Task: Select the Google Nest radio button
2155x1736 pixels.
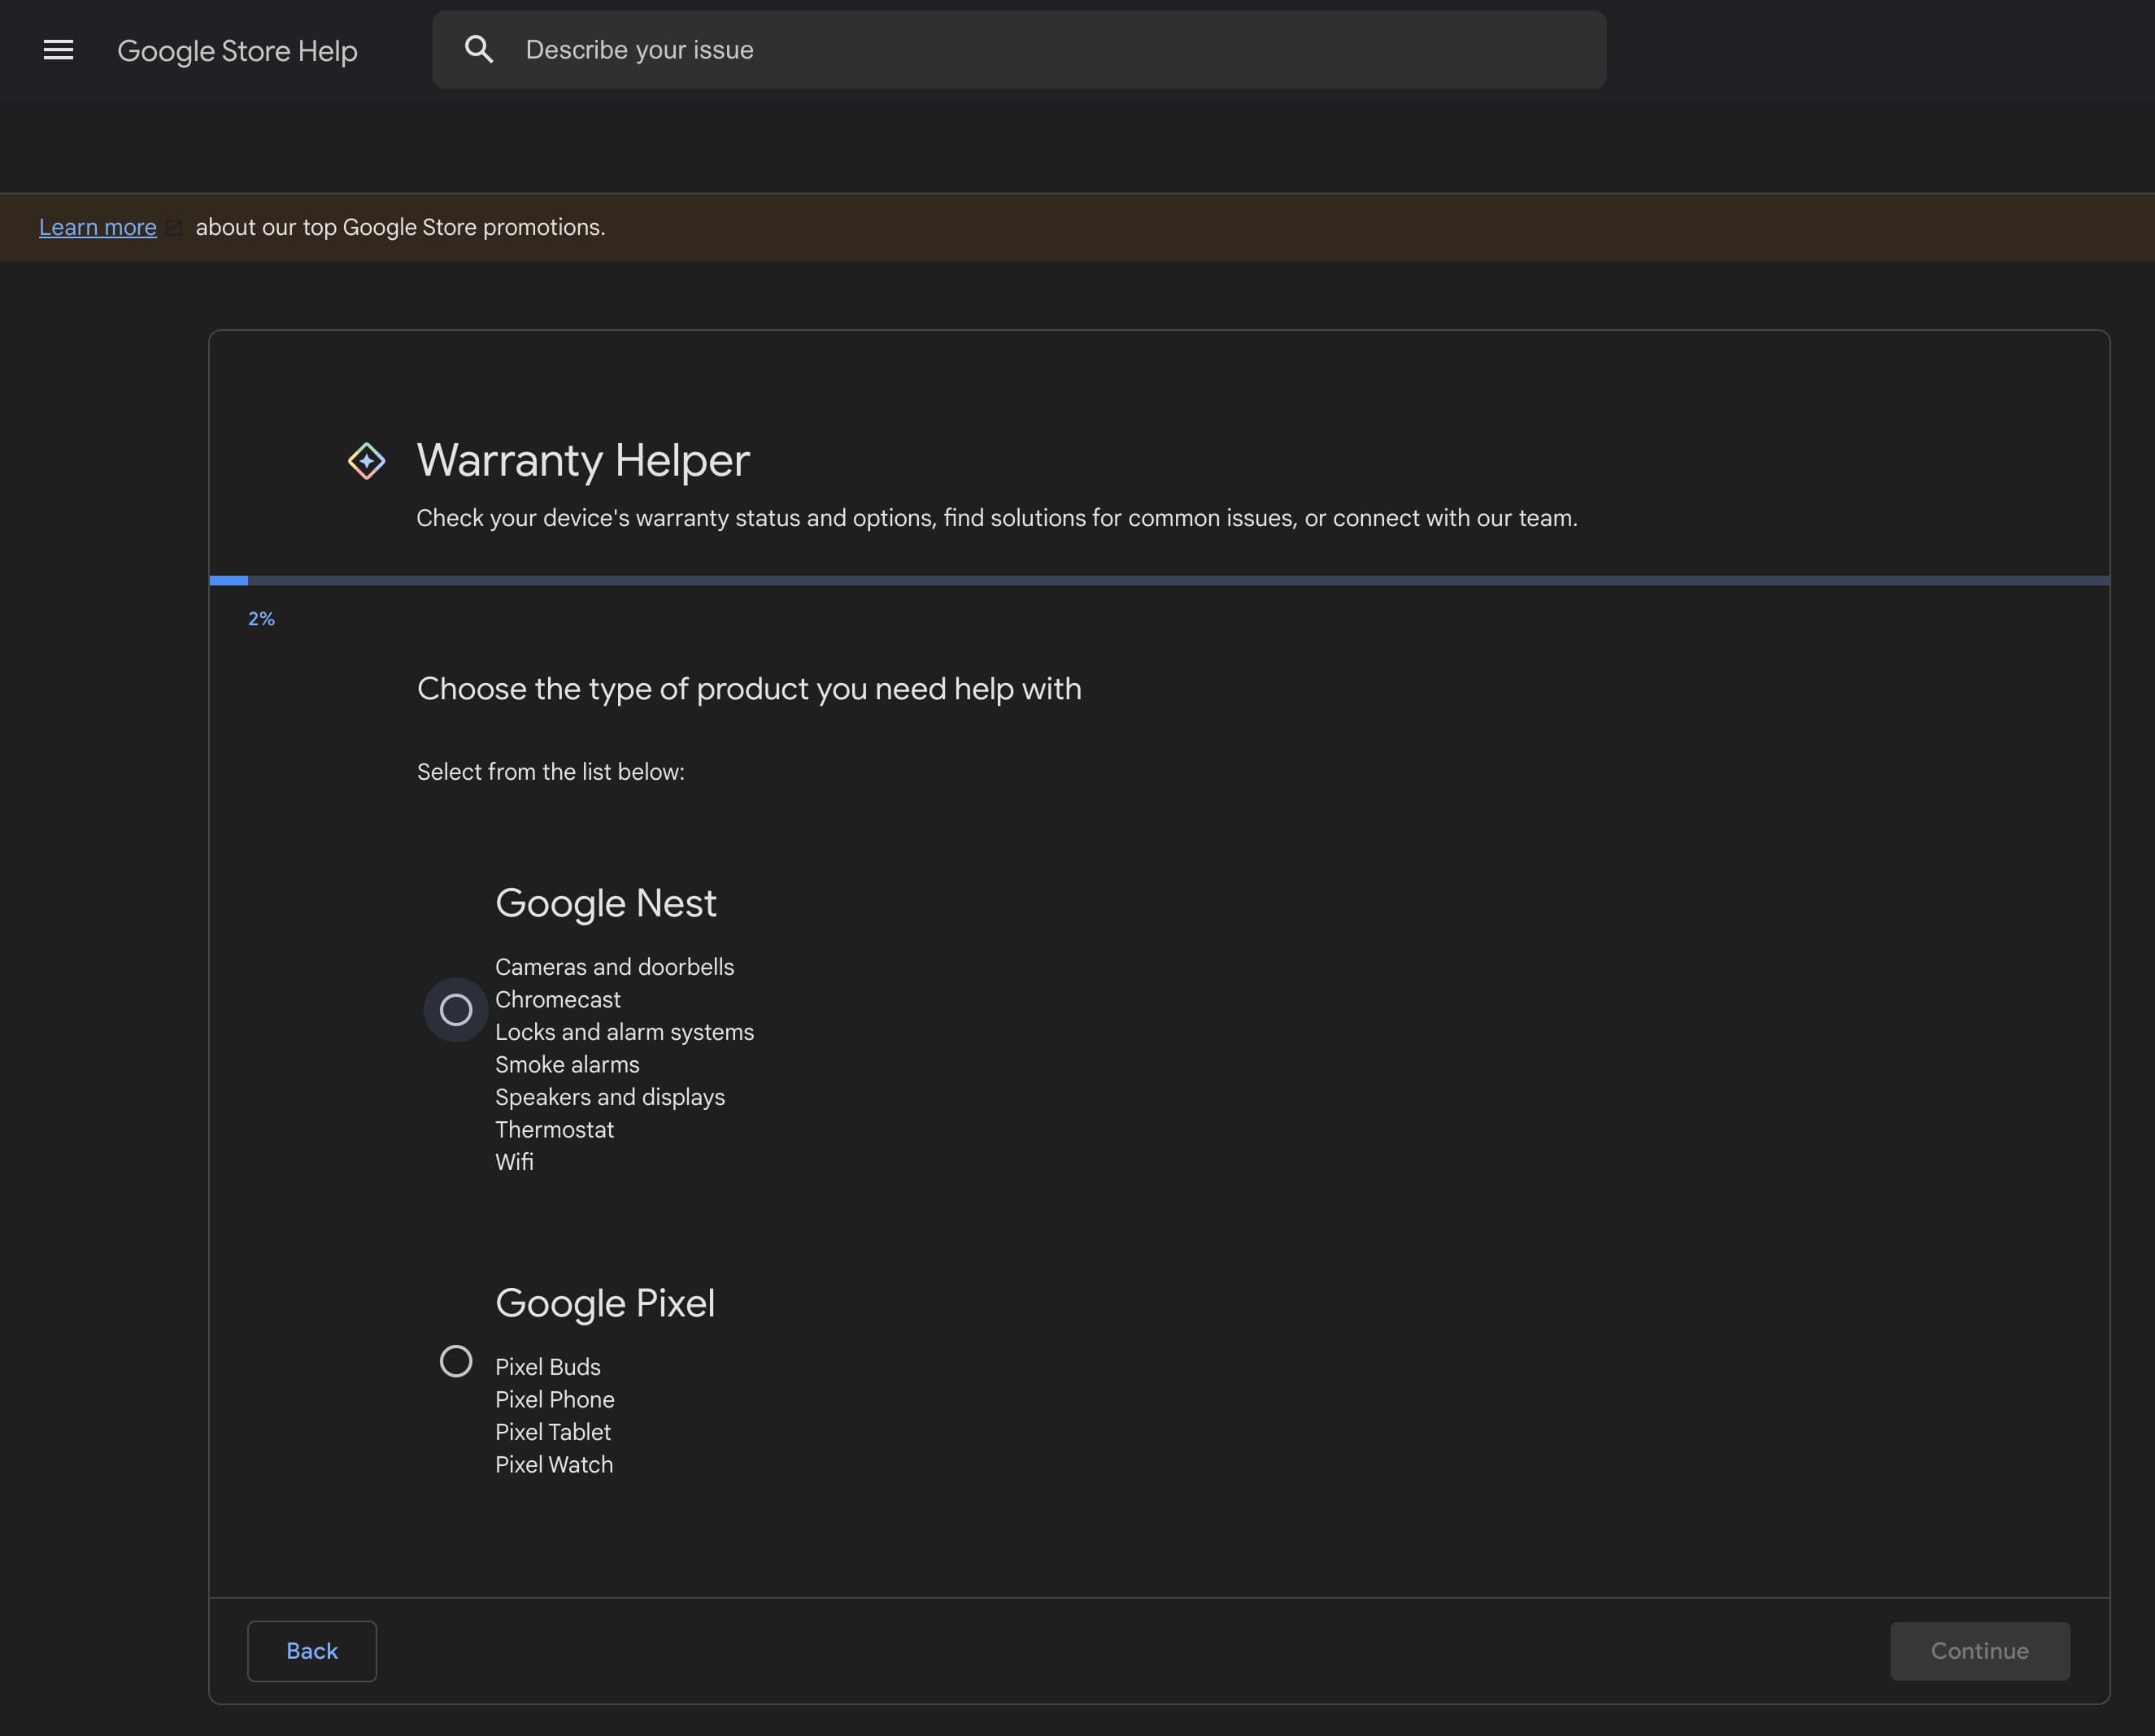Action: (456, 1010)
